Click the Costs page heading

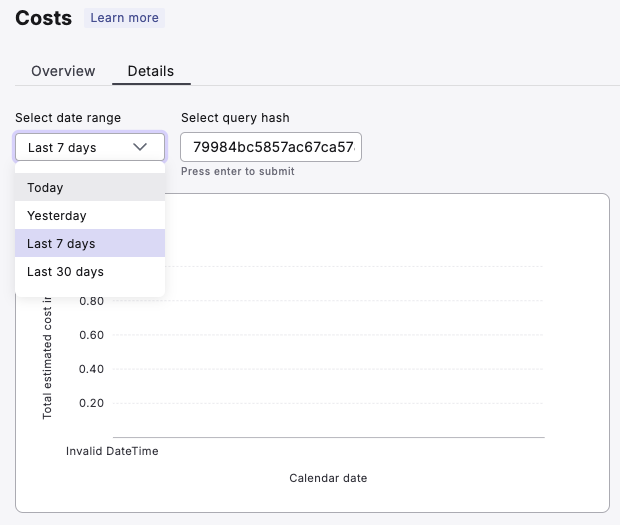coord(44,18)
